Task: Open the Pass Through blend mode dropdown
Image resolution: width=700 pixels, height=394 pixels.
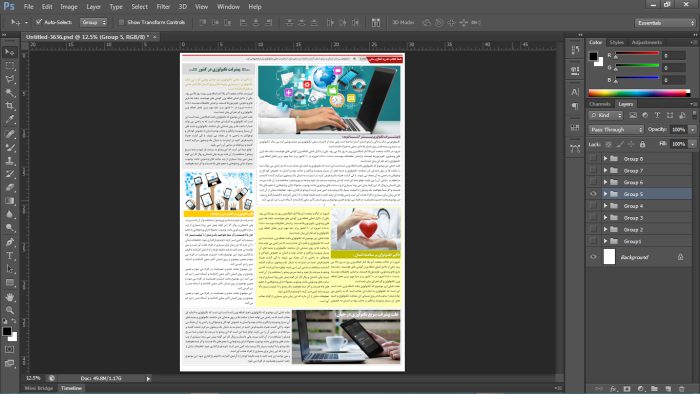Action: tap(616, 129)
